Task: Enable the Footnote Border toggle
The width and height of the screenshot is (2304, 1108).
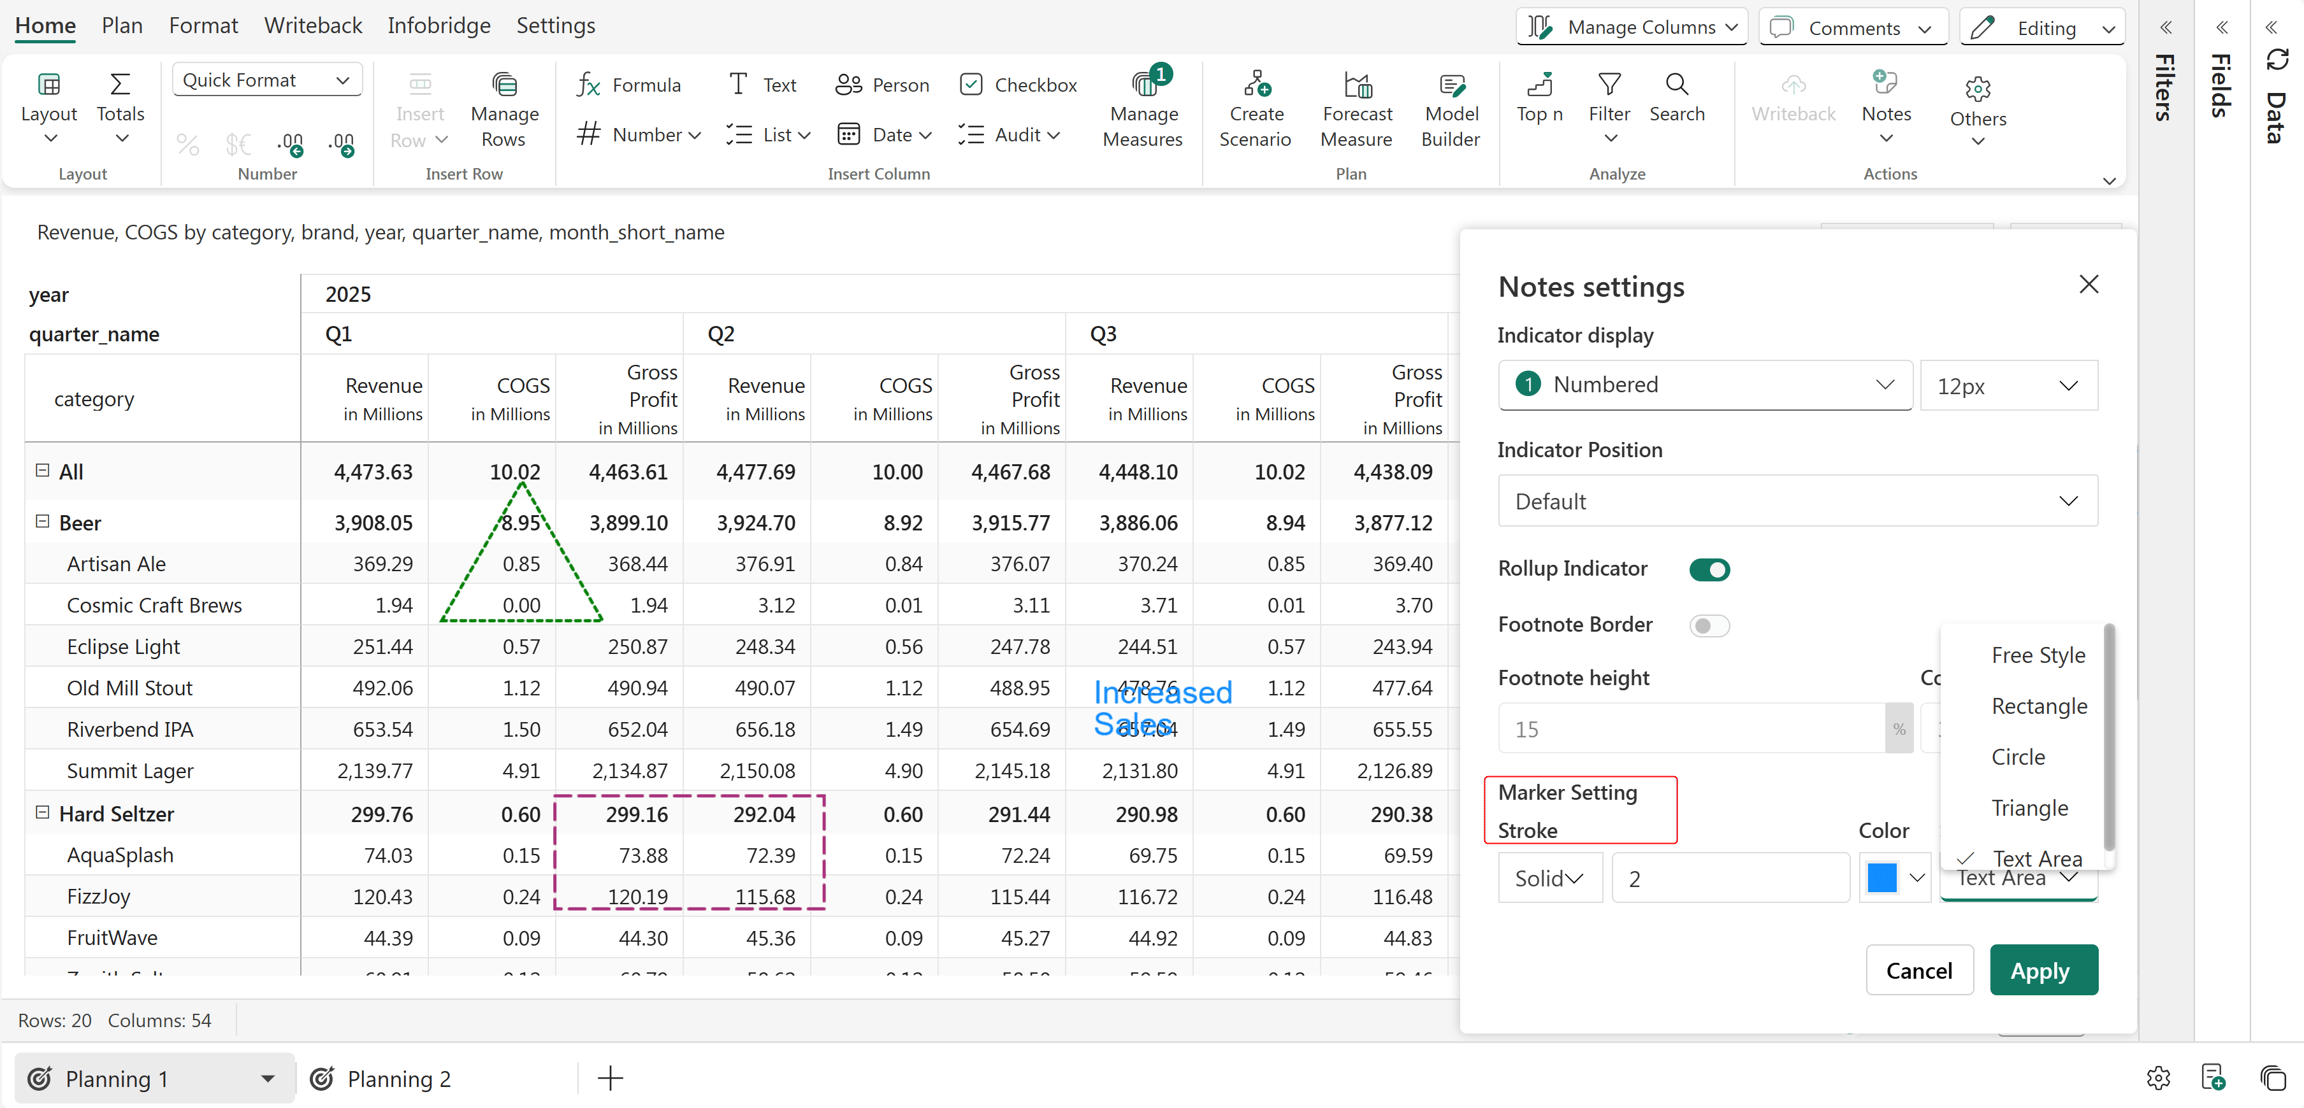Action: click(1709, 625)
